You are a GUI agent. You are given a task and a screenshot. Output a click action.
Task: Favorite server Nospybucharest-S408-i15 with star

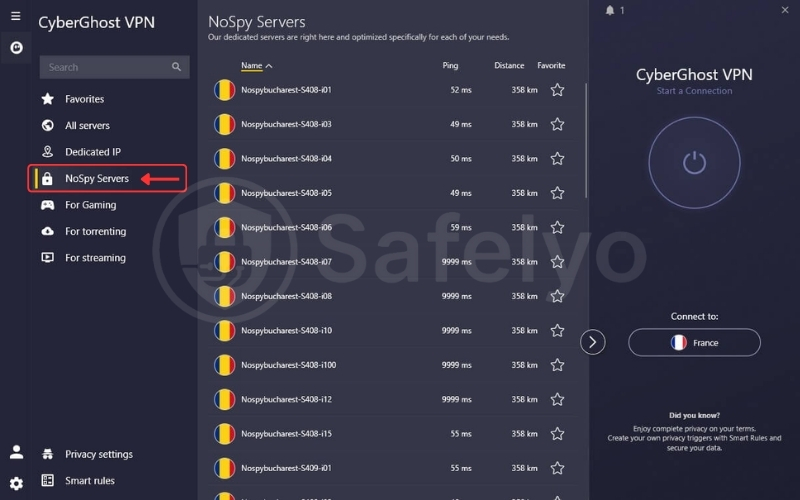click(557, 434)
